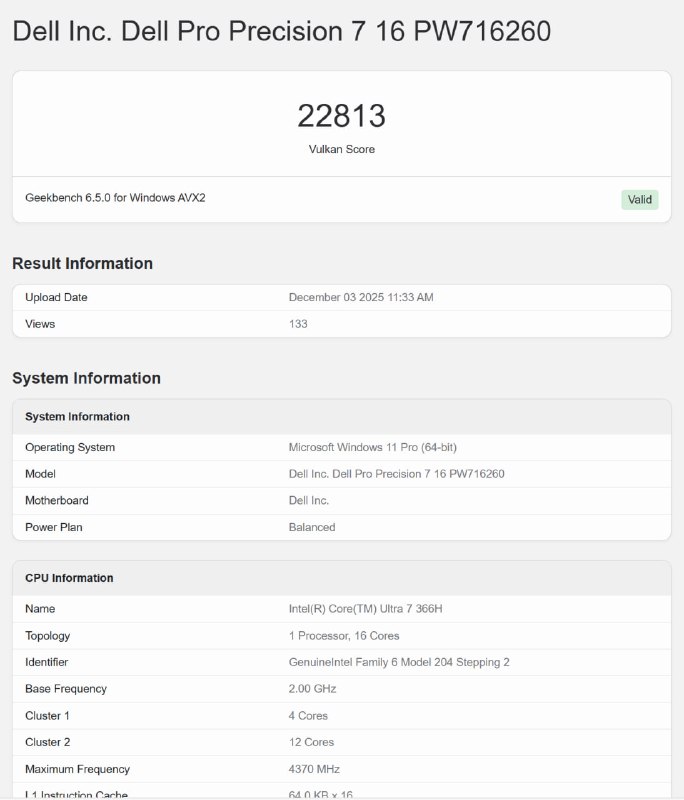The height and width of the screenshot is (800, 684).
Task: Click the Operating System label
Action: pos(70,447)
